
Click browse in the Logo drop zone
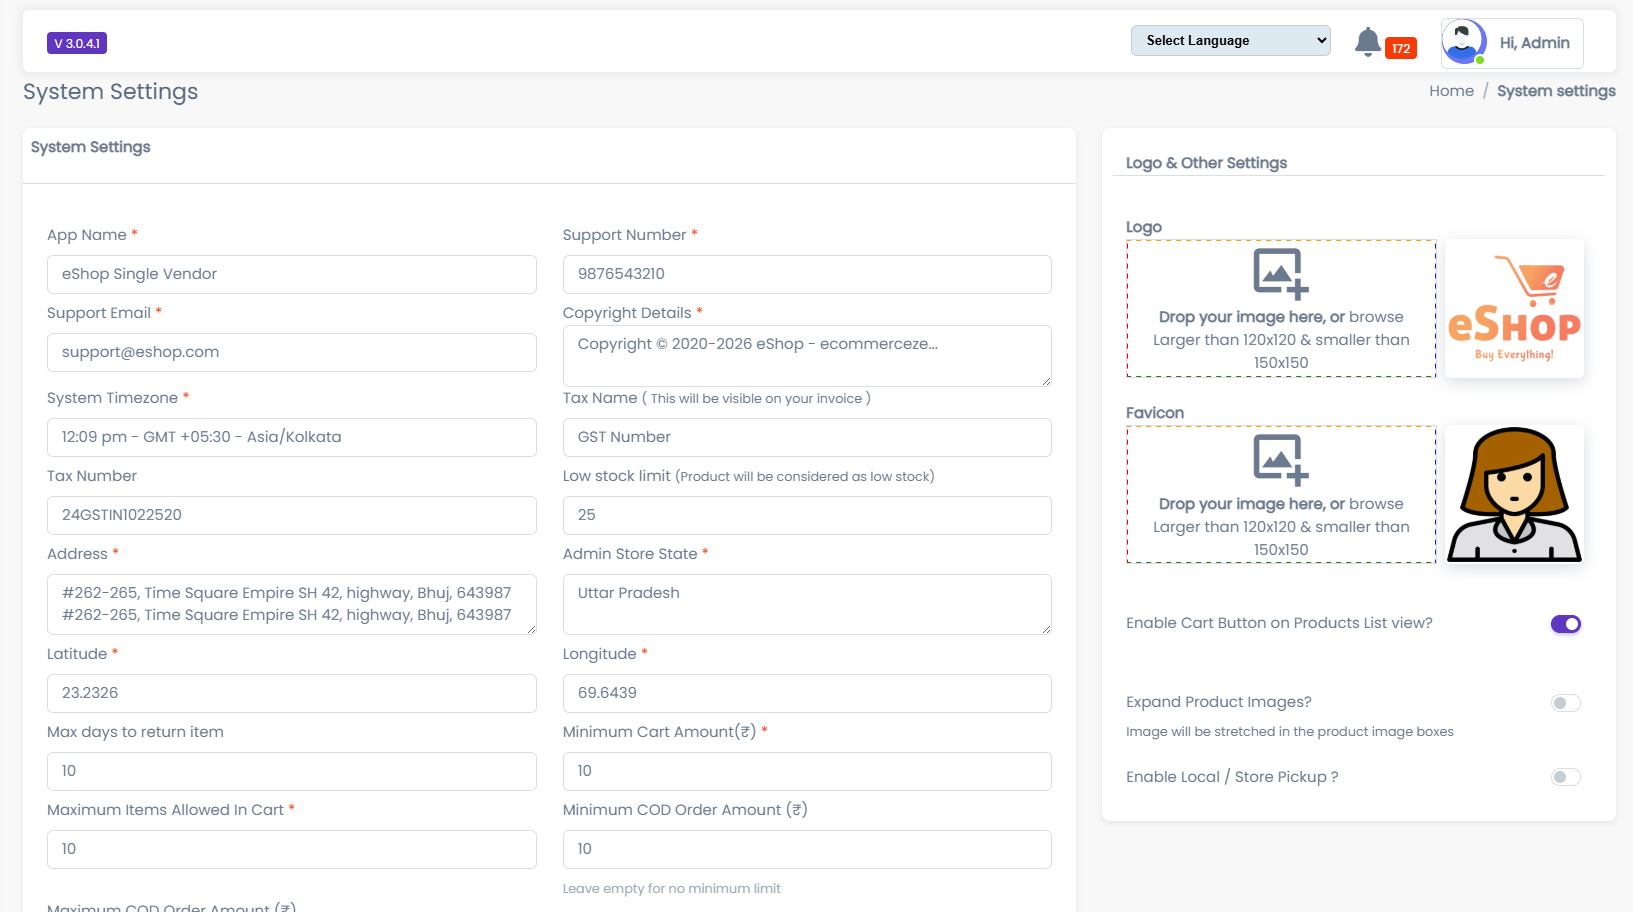1376,317
